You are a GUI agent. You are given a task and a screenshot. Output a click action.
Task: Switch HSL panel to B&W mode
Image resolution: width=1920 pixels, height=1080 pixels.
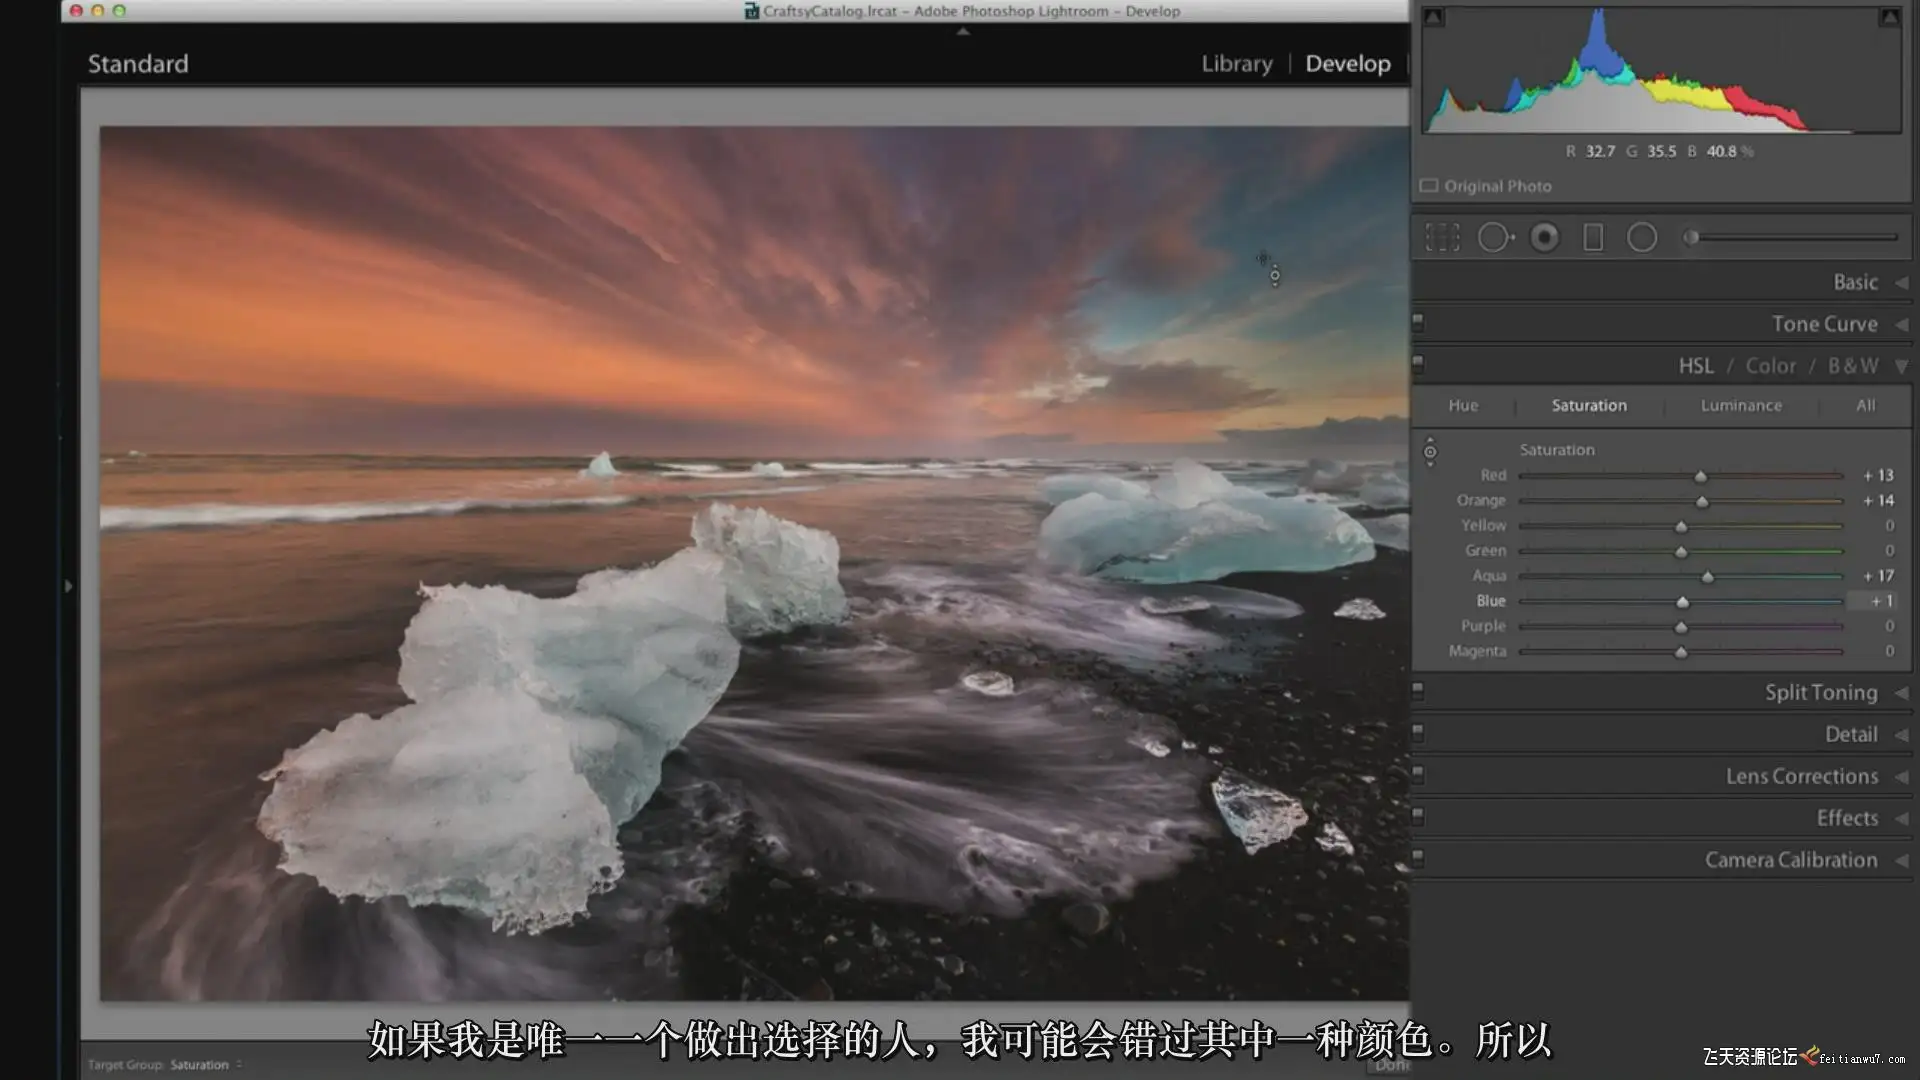click(x=1852, y=366)
